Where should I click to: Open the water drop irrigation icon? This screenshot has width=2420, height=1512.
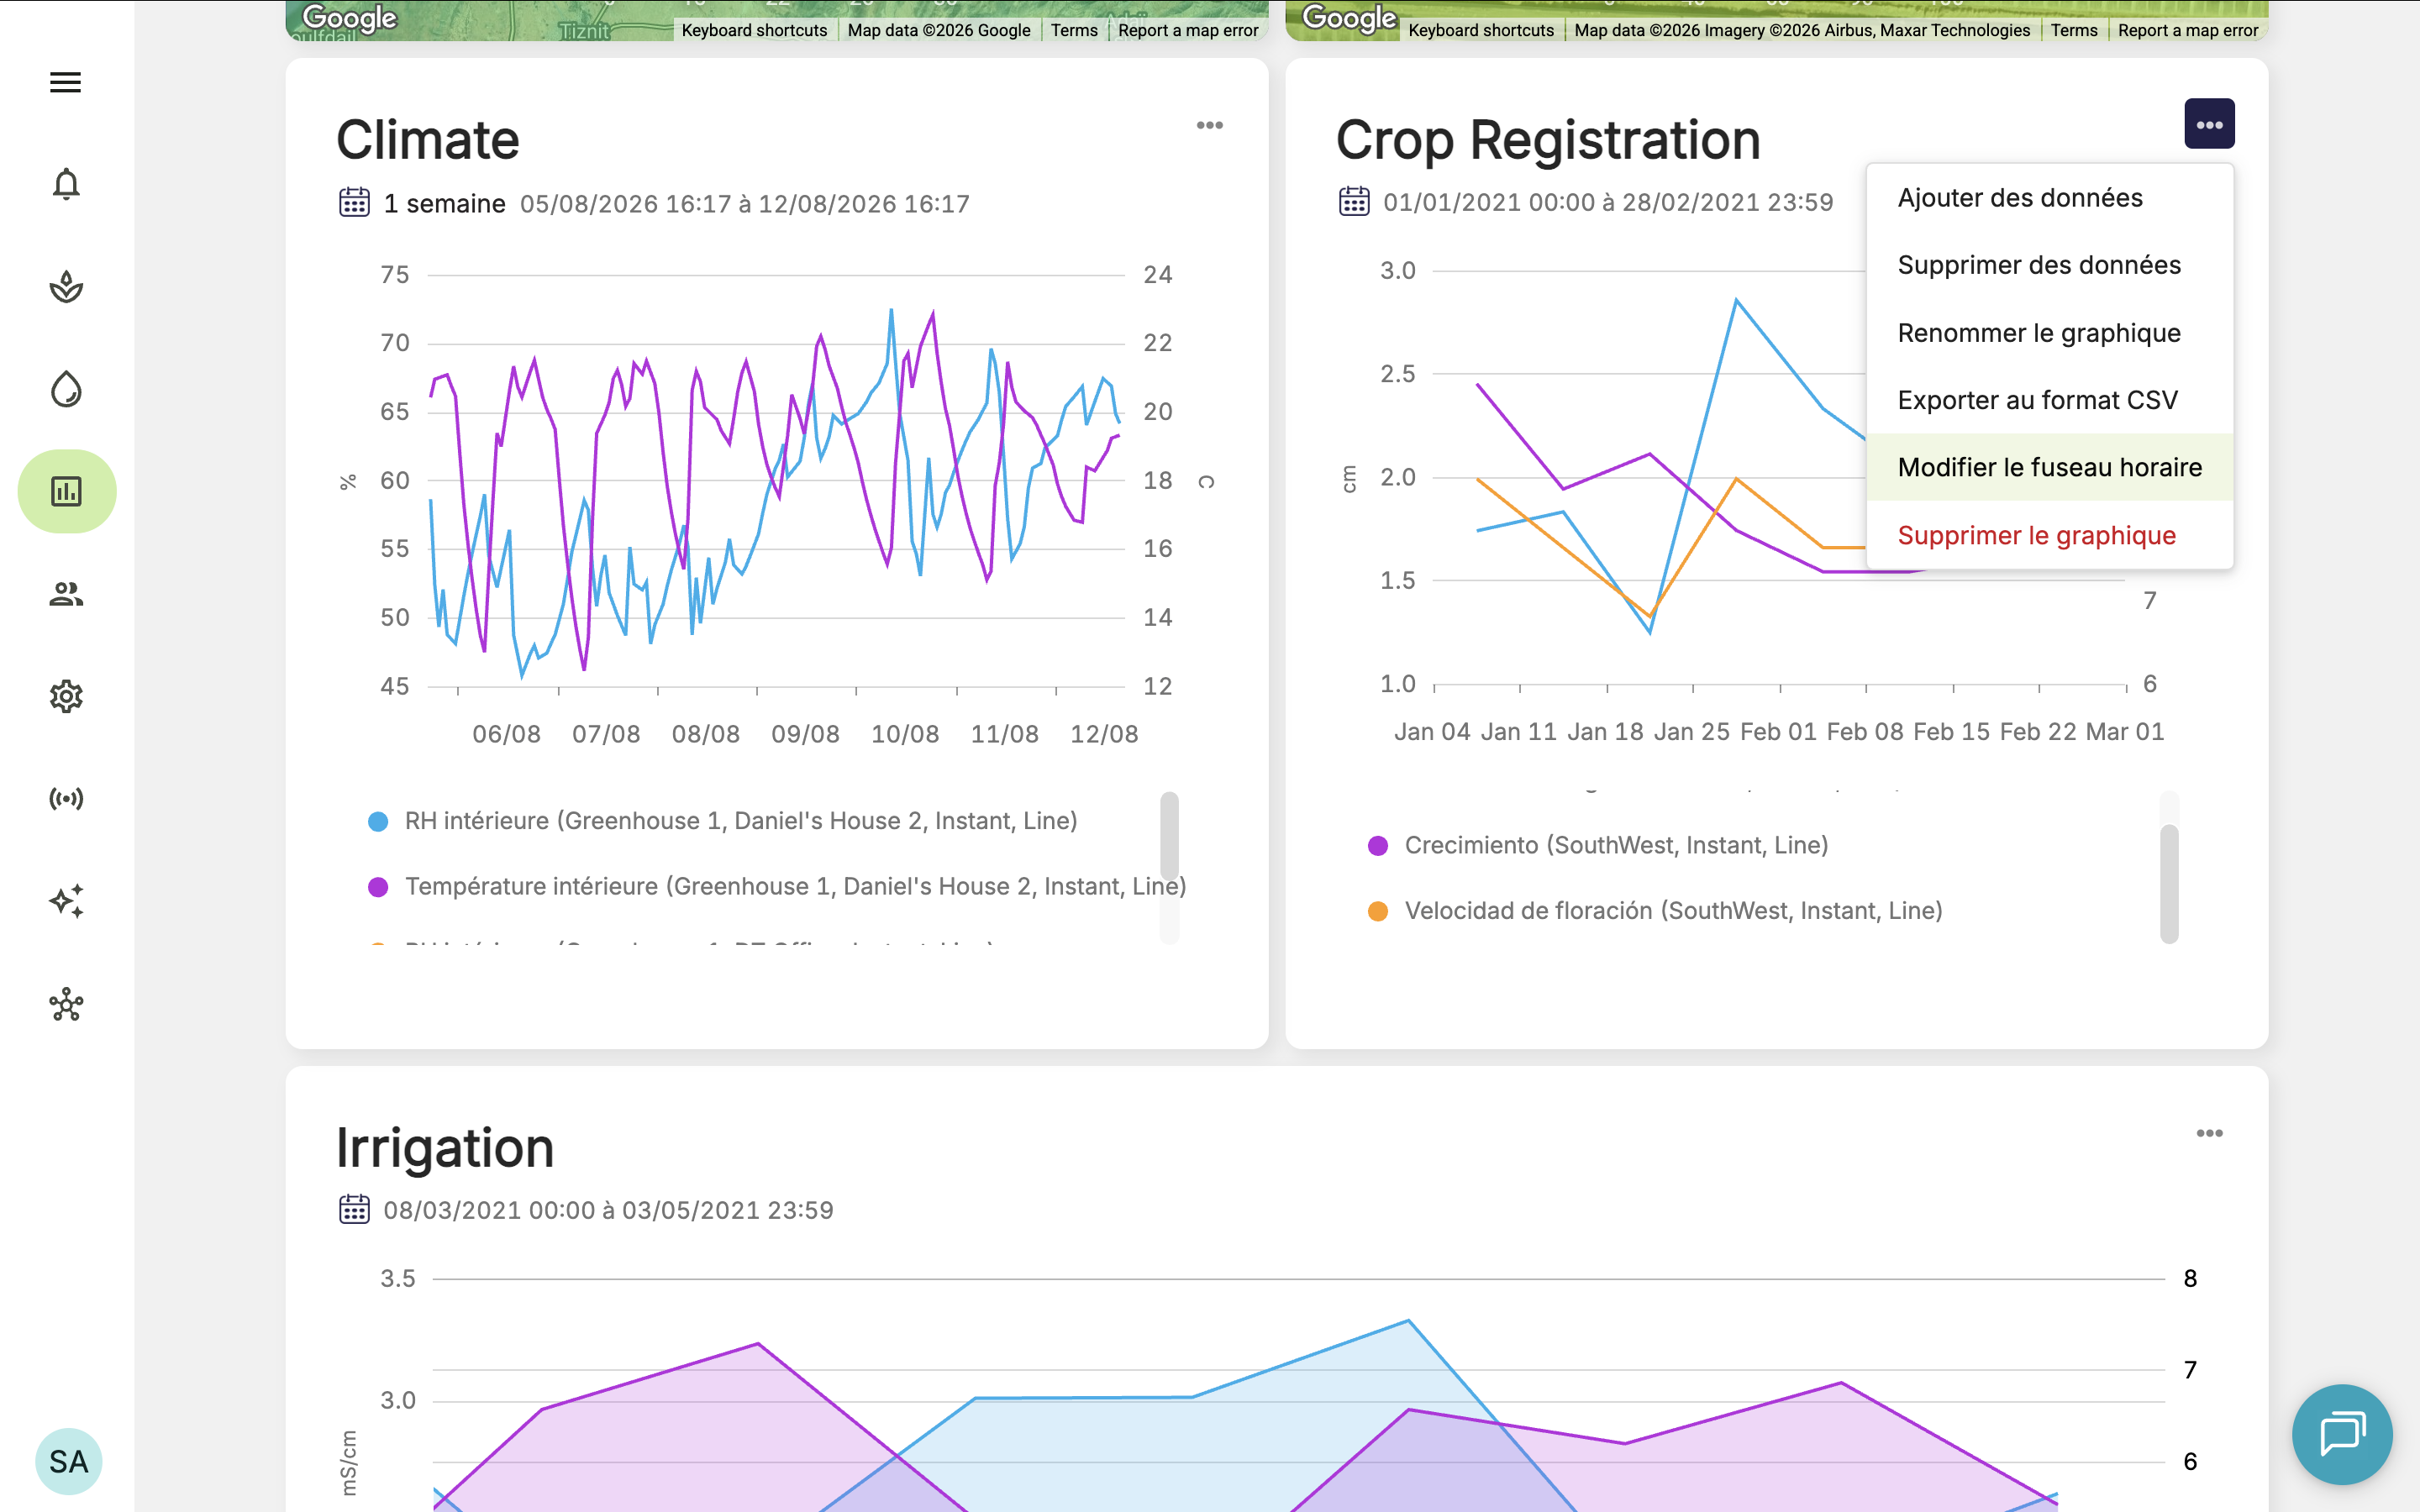tap(66, 389)
